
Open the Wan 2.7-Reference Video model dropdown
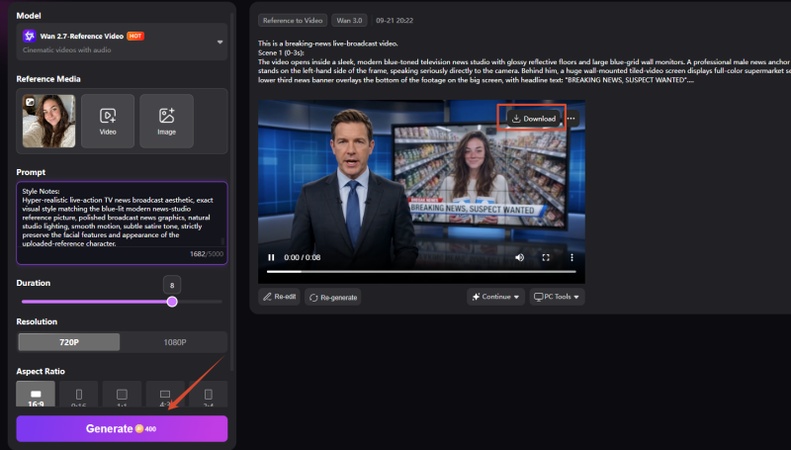click(x=122, y=42)
